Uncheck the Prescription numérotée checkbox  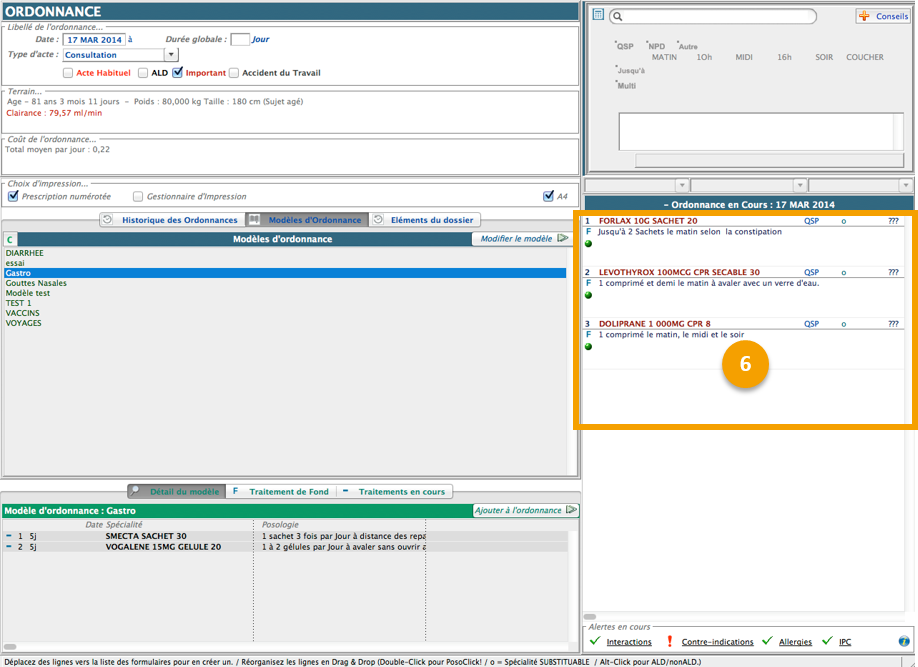(x=13, y=196)
